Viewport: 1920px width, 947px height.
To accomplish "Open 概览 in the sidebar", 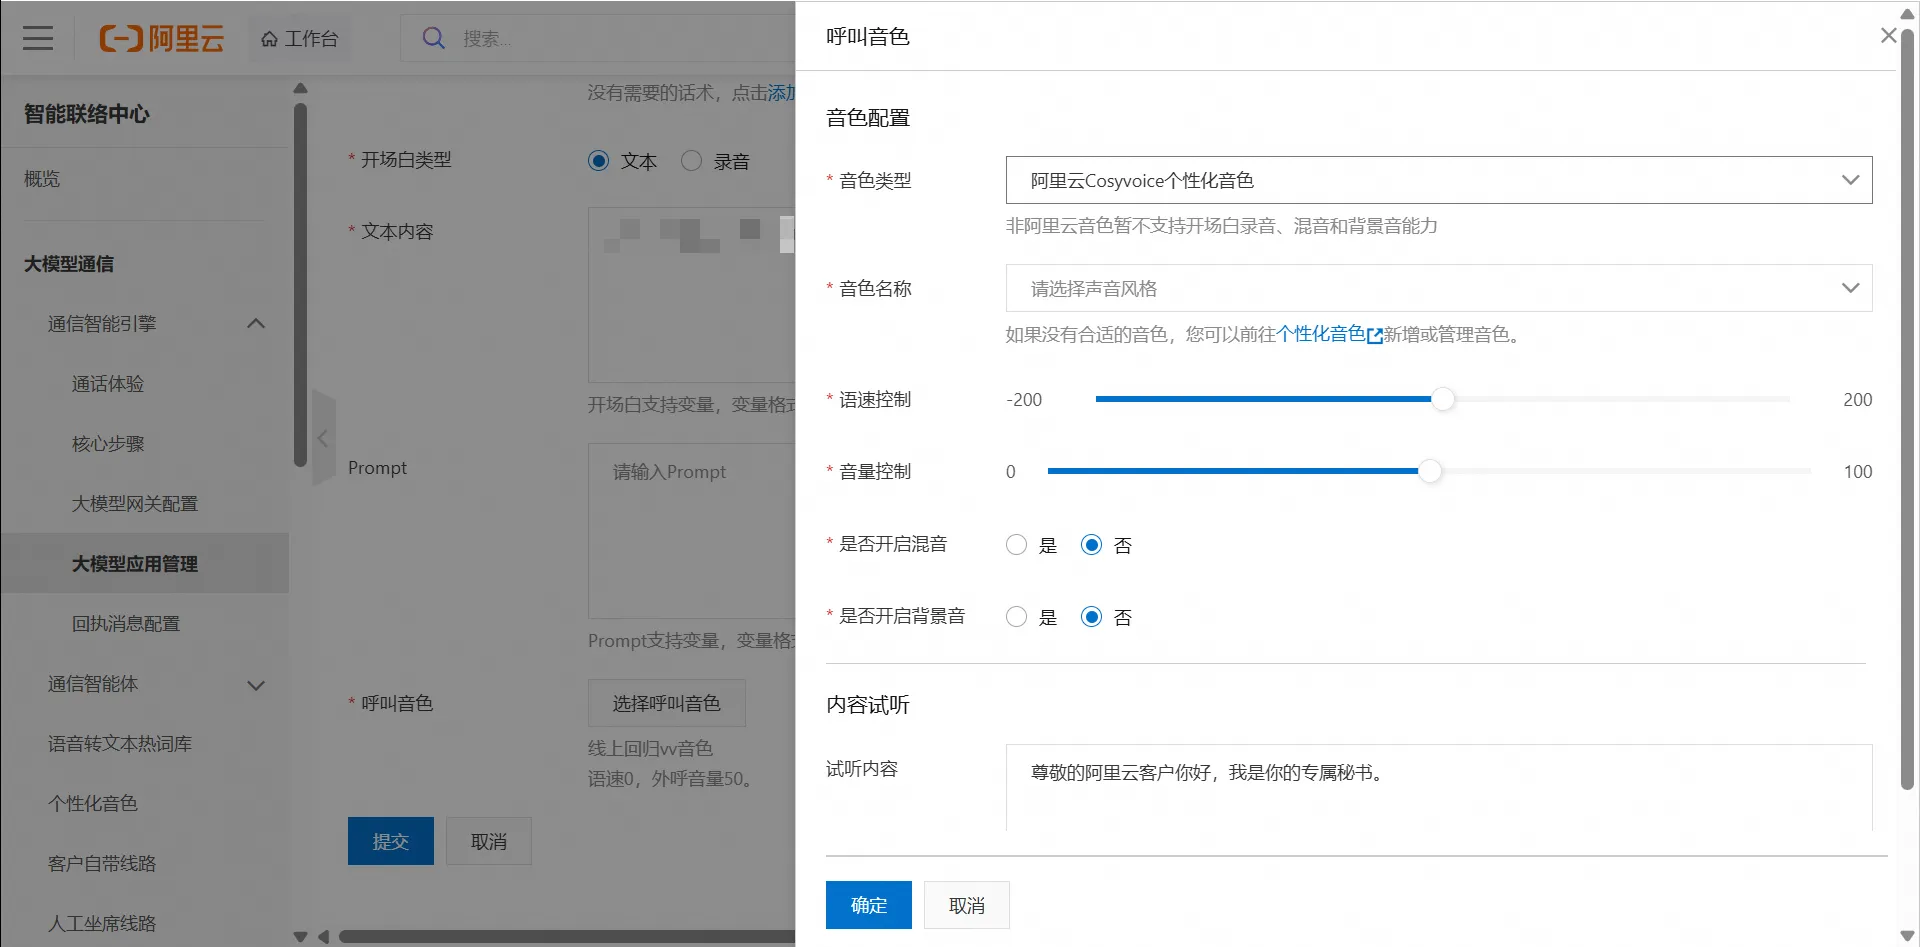I will [x=42, y=179].
